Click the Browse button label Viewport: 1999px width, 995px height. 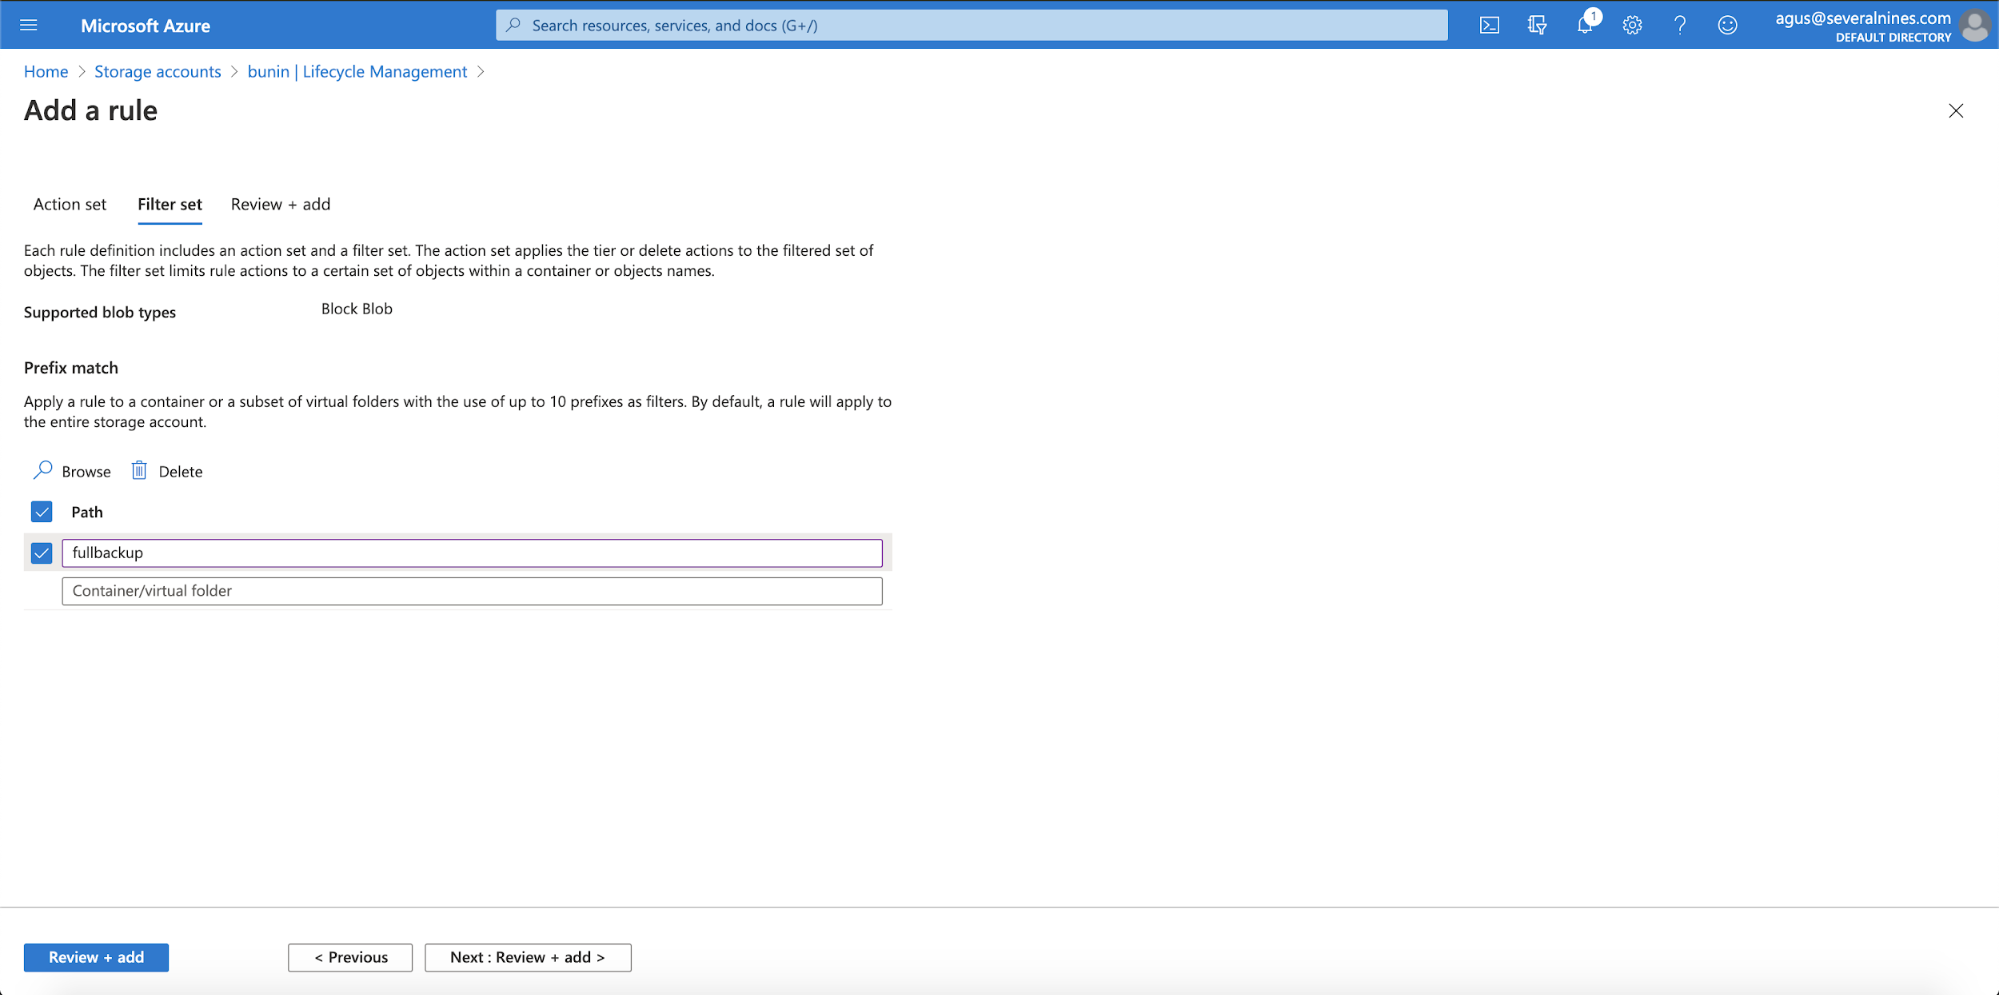[x=86, y=472]
